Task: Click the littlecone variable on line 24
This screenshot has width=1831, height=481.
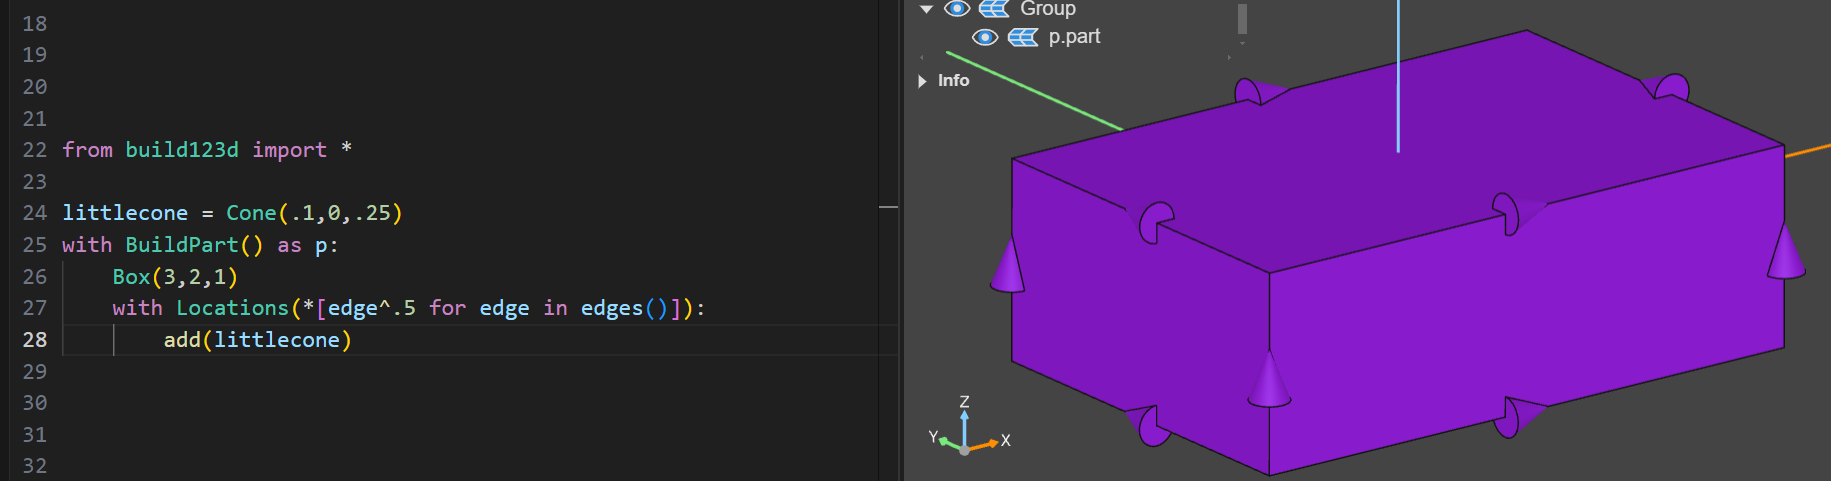Action: [x=125, y=213]
